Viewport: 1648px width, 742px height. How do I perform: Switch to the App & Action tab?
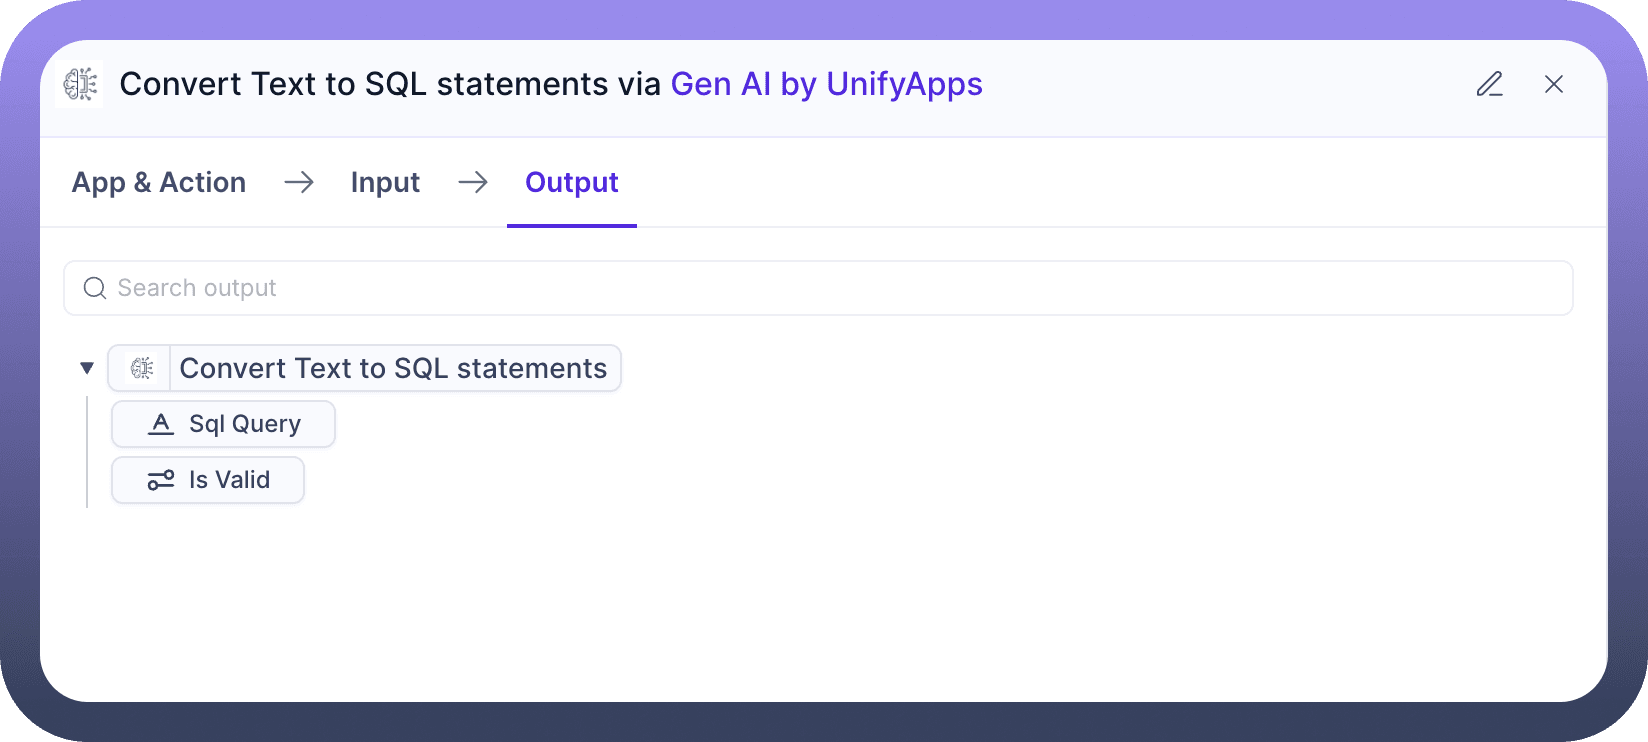[x=159, y=182]
